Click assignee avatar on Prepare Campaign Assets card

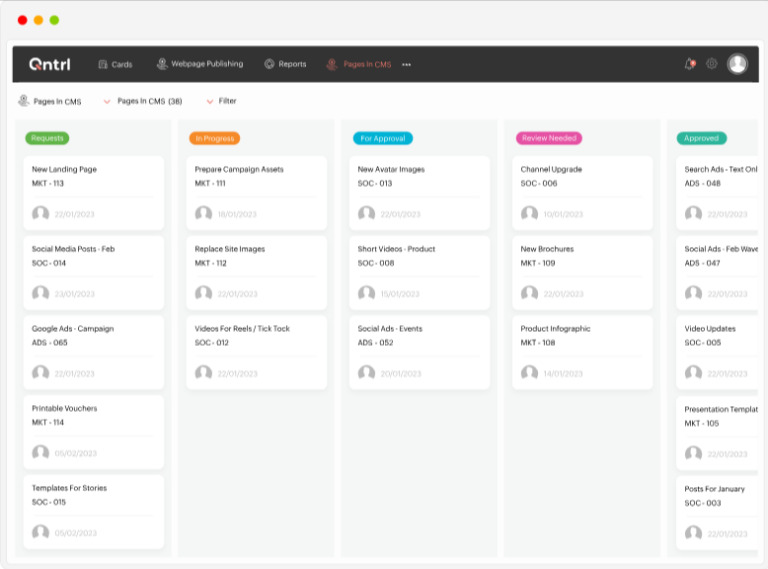(x=204, y=213)
